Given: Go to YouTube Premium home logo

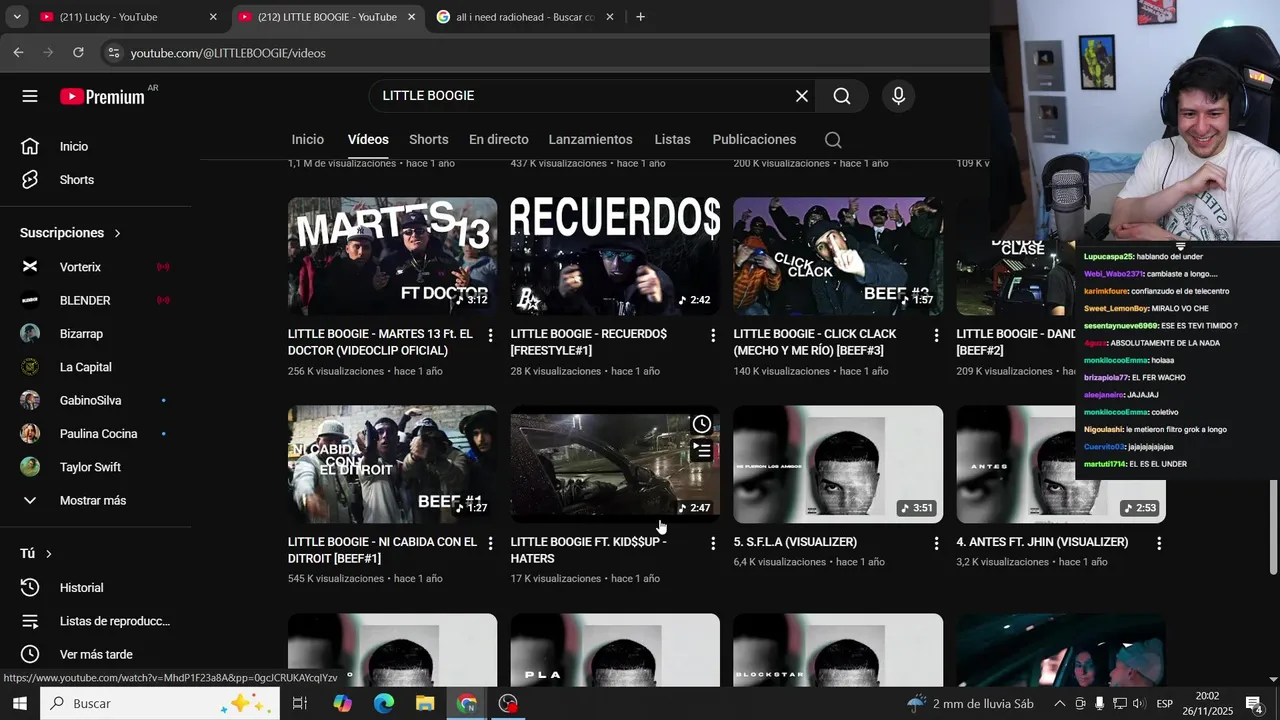Looking at the screenshot, I should (102, 96).
